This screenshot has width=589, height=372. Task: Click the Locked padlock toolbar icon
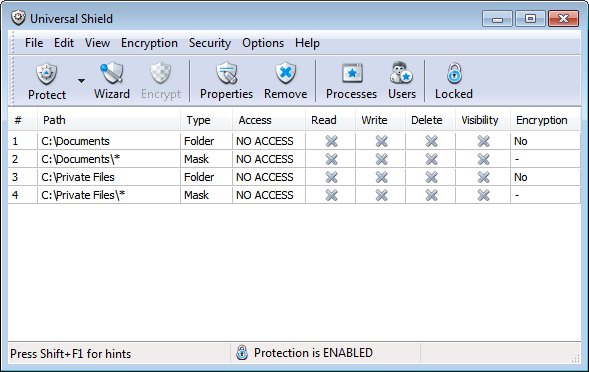tap(454, 73)
